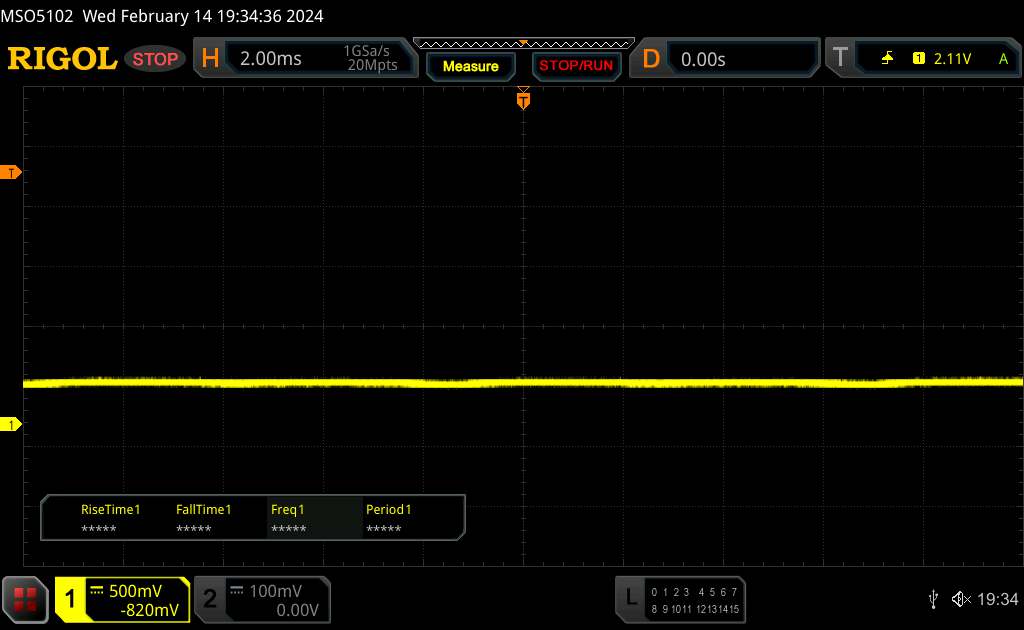Open the red grid function menu icon
Image resolution: width=1024 pixels, height=630 pixels.
(x=25, y=599)
